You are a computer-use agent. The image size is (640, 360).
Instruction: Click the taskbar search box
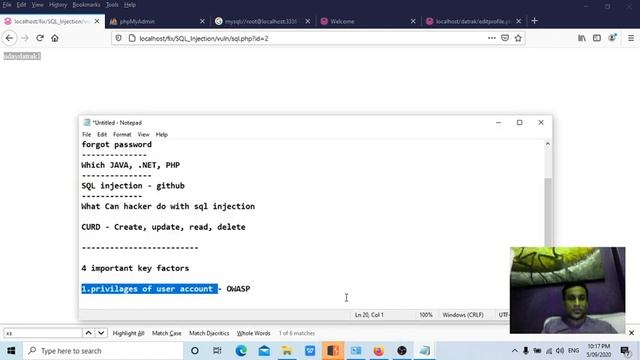tap(103, 351)
